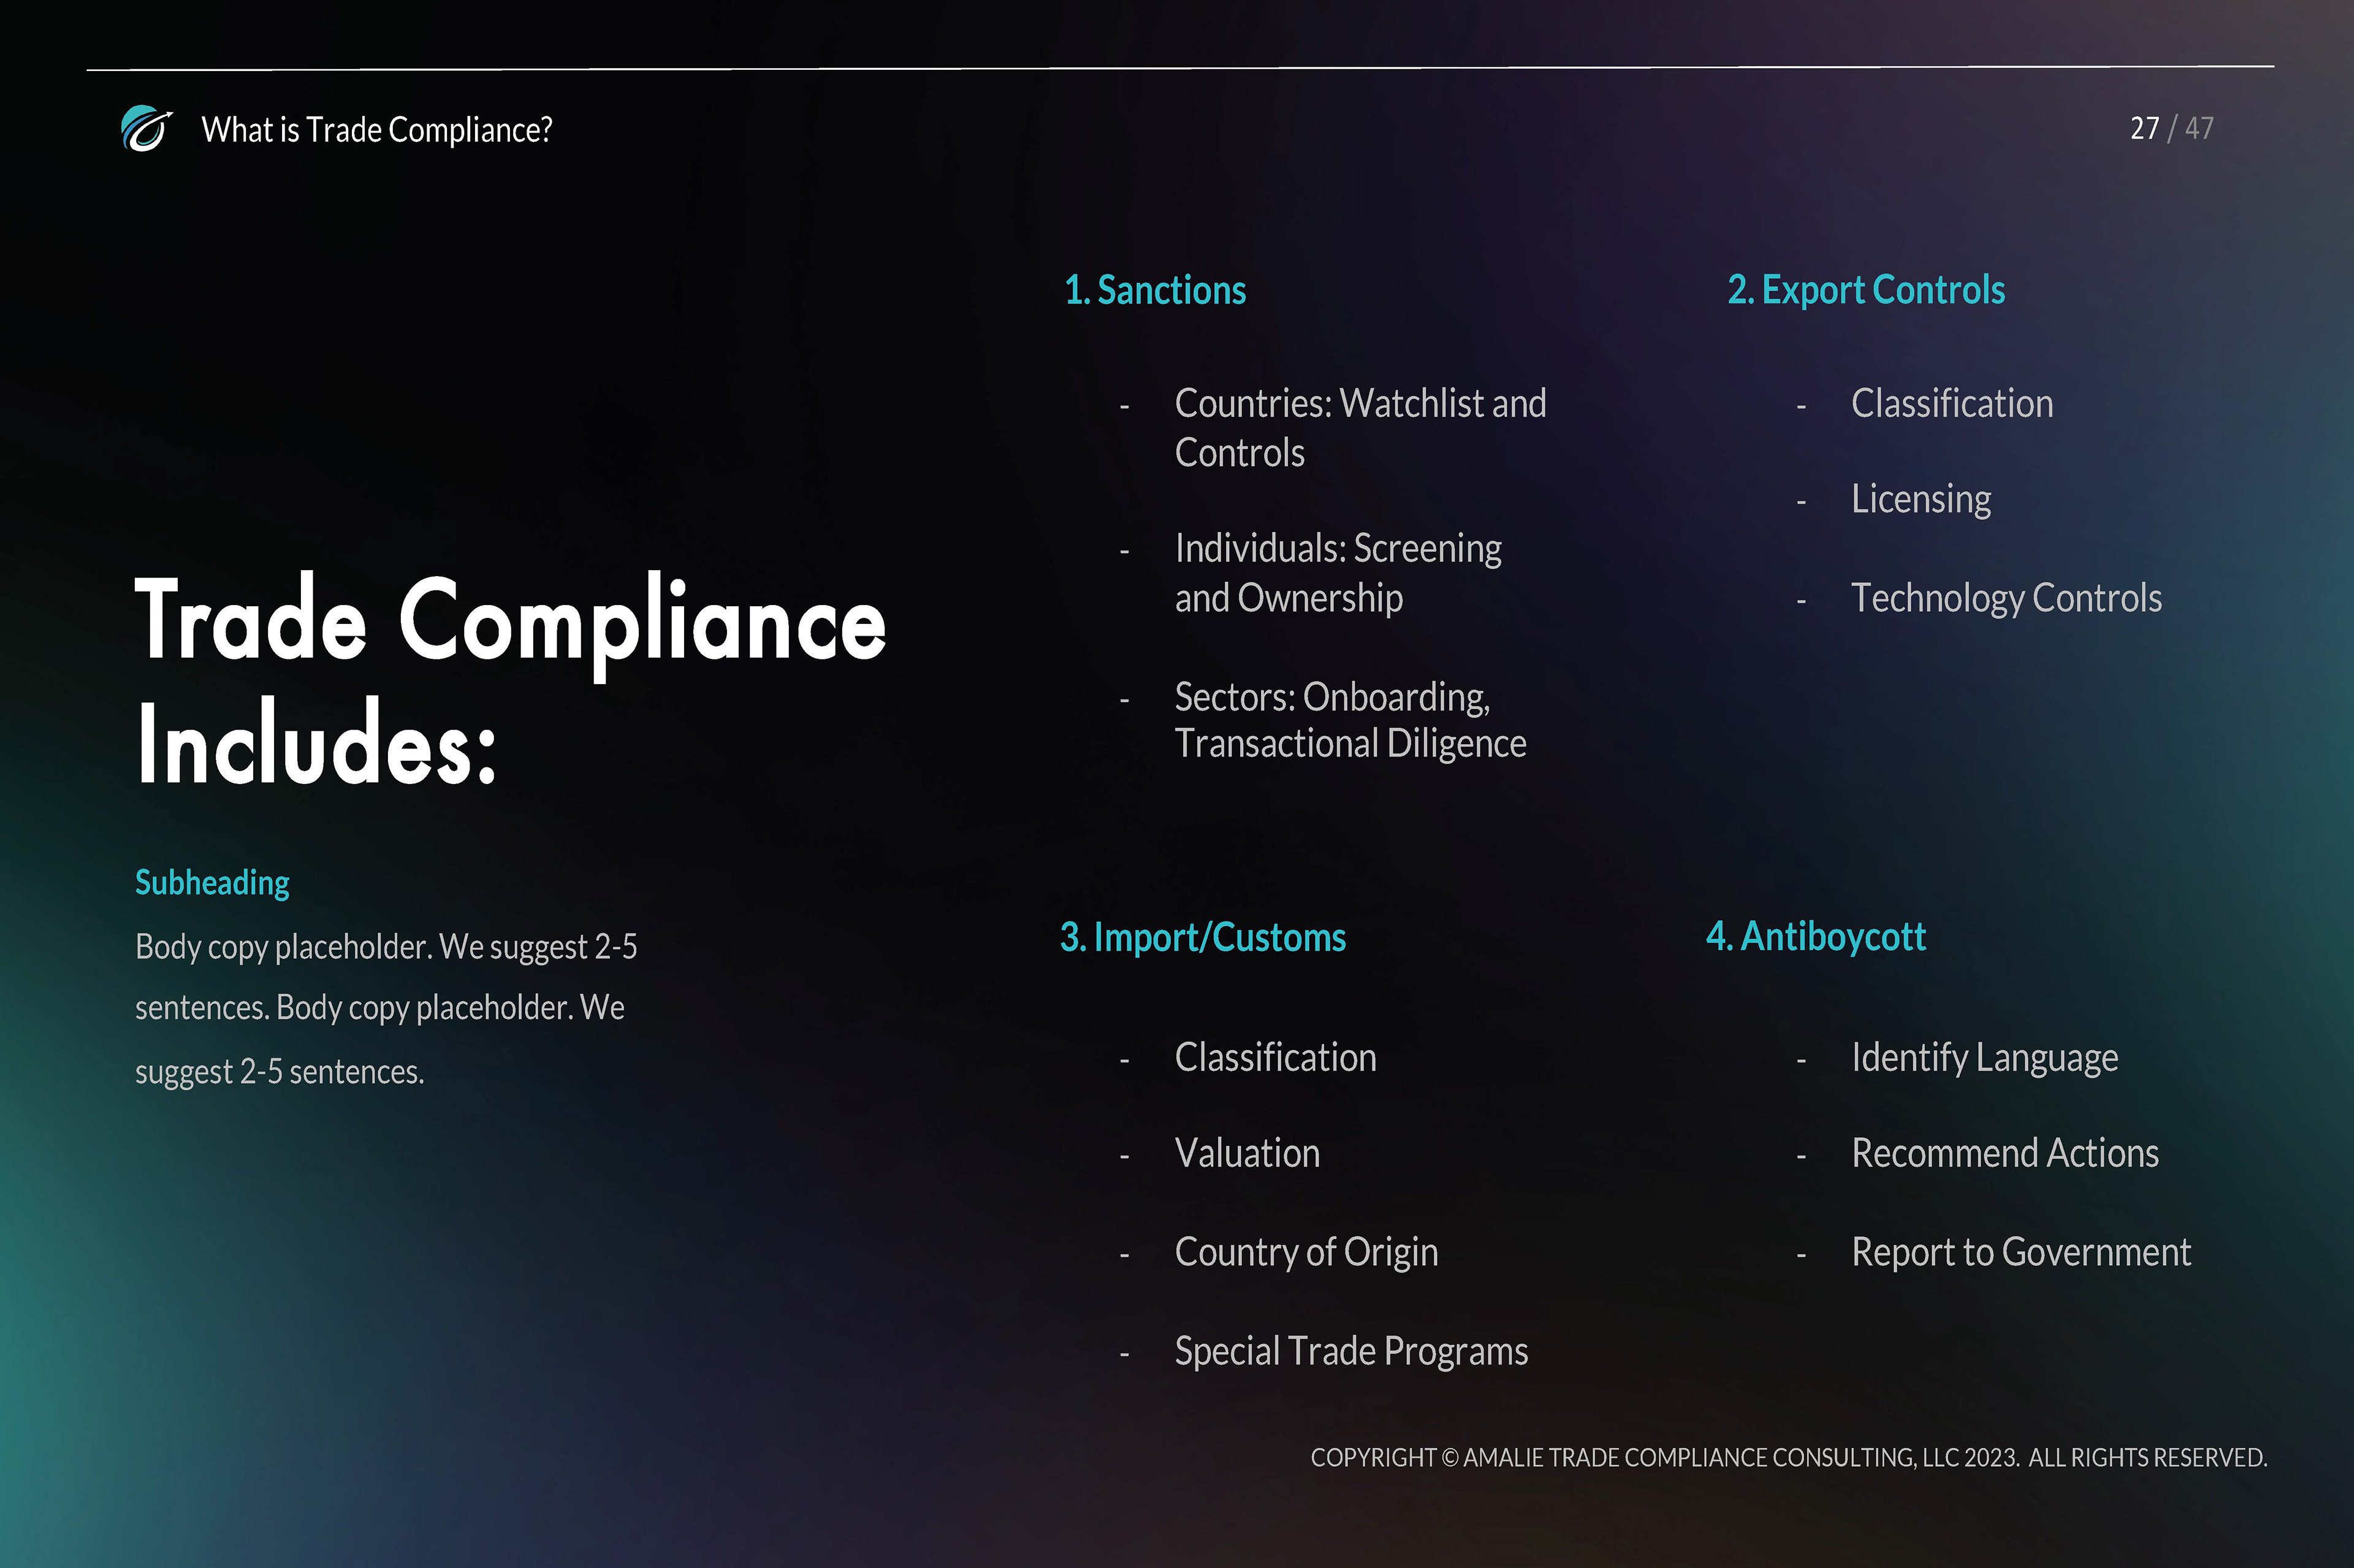The image size is (2354, 1568).
Task: Click the Amalie logo icon in header
Action: point(146,129)
